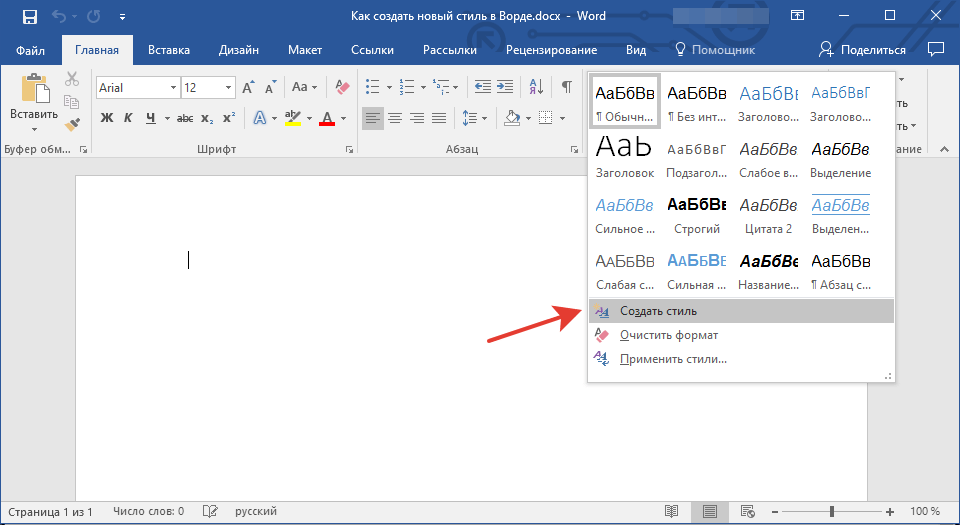Image resolution: width=960 pixels, height=525 pixels.
Task: Open the Arial font name dropdown
Action: click(173, 88)
